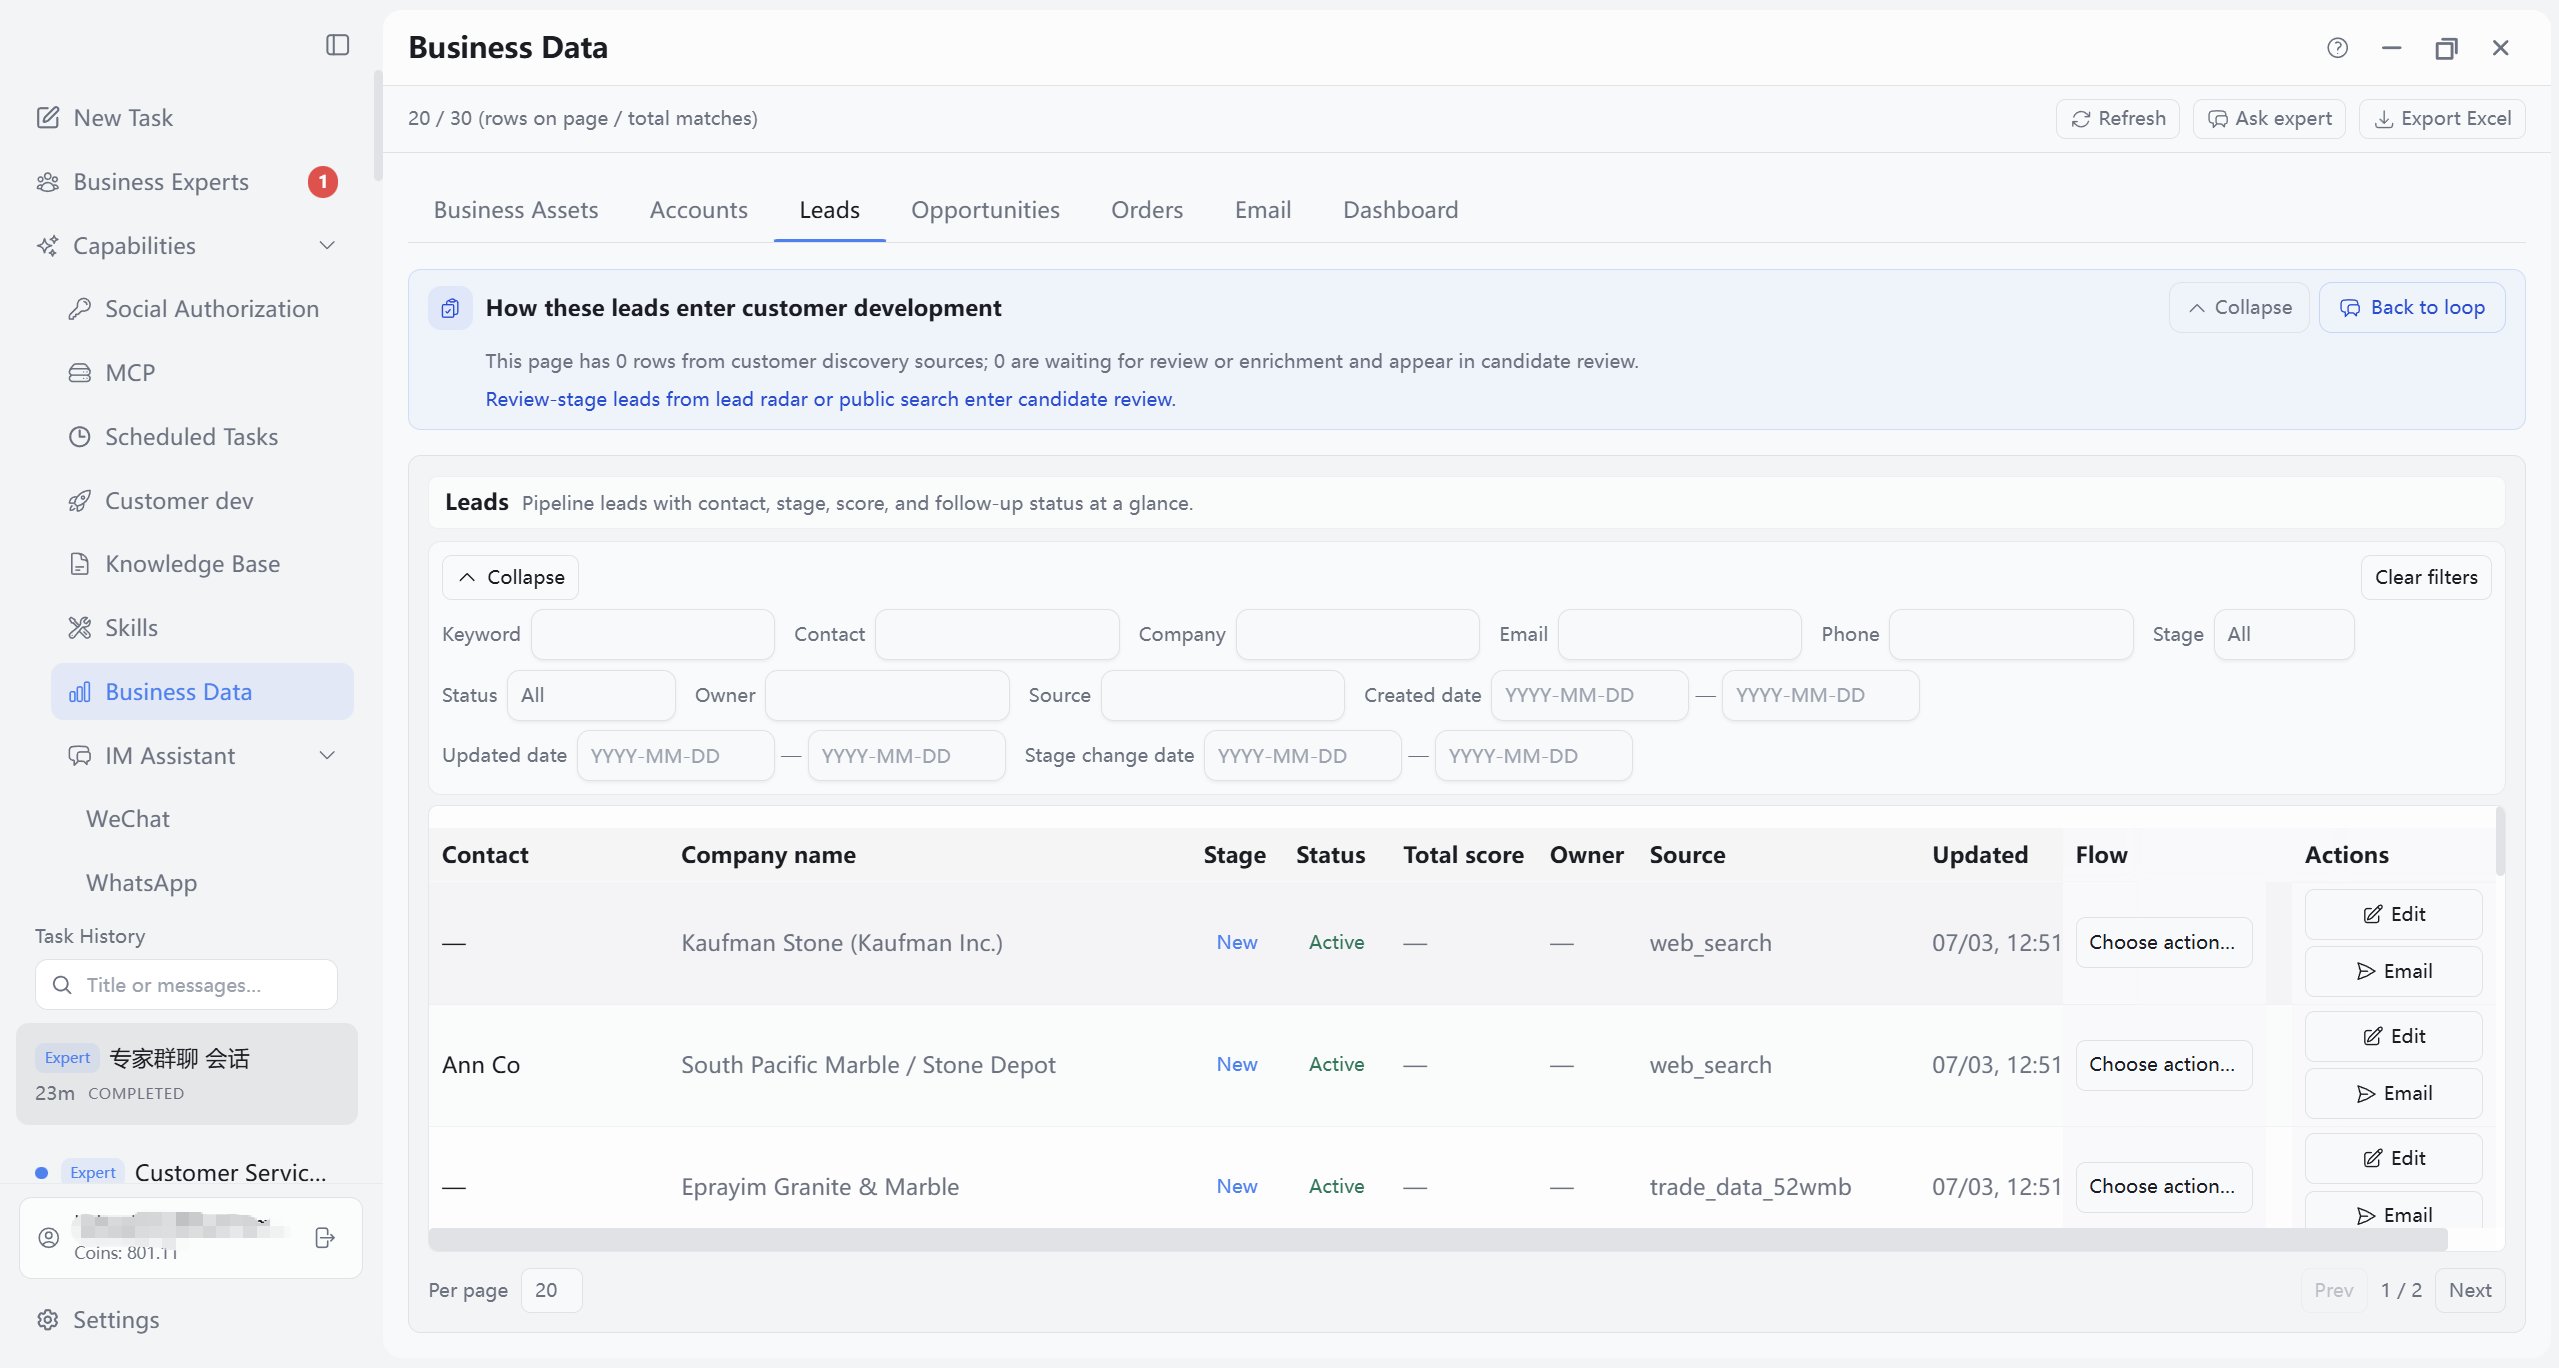Collapse the filters panel
This screenshot has height=1368, width=2559.
(511, 578)
